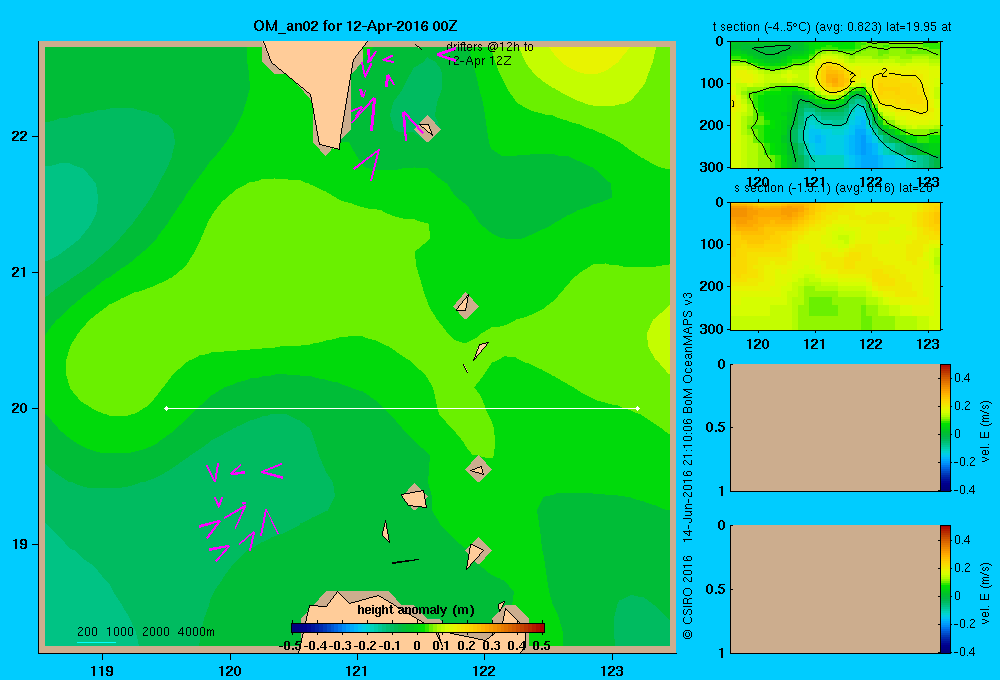Click the '0.5' tick at colorbar right end
Image resolution: width=1000 pixels, height=680 pixels.
pyautogui.click(x=541, y=646)
